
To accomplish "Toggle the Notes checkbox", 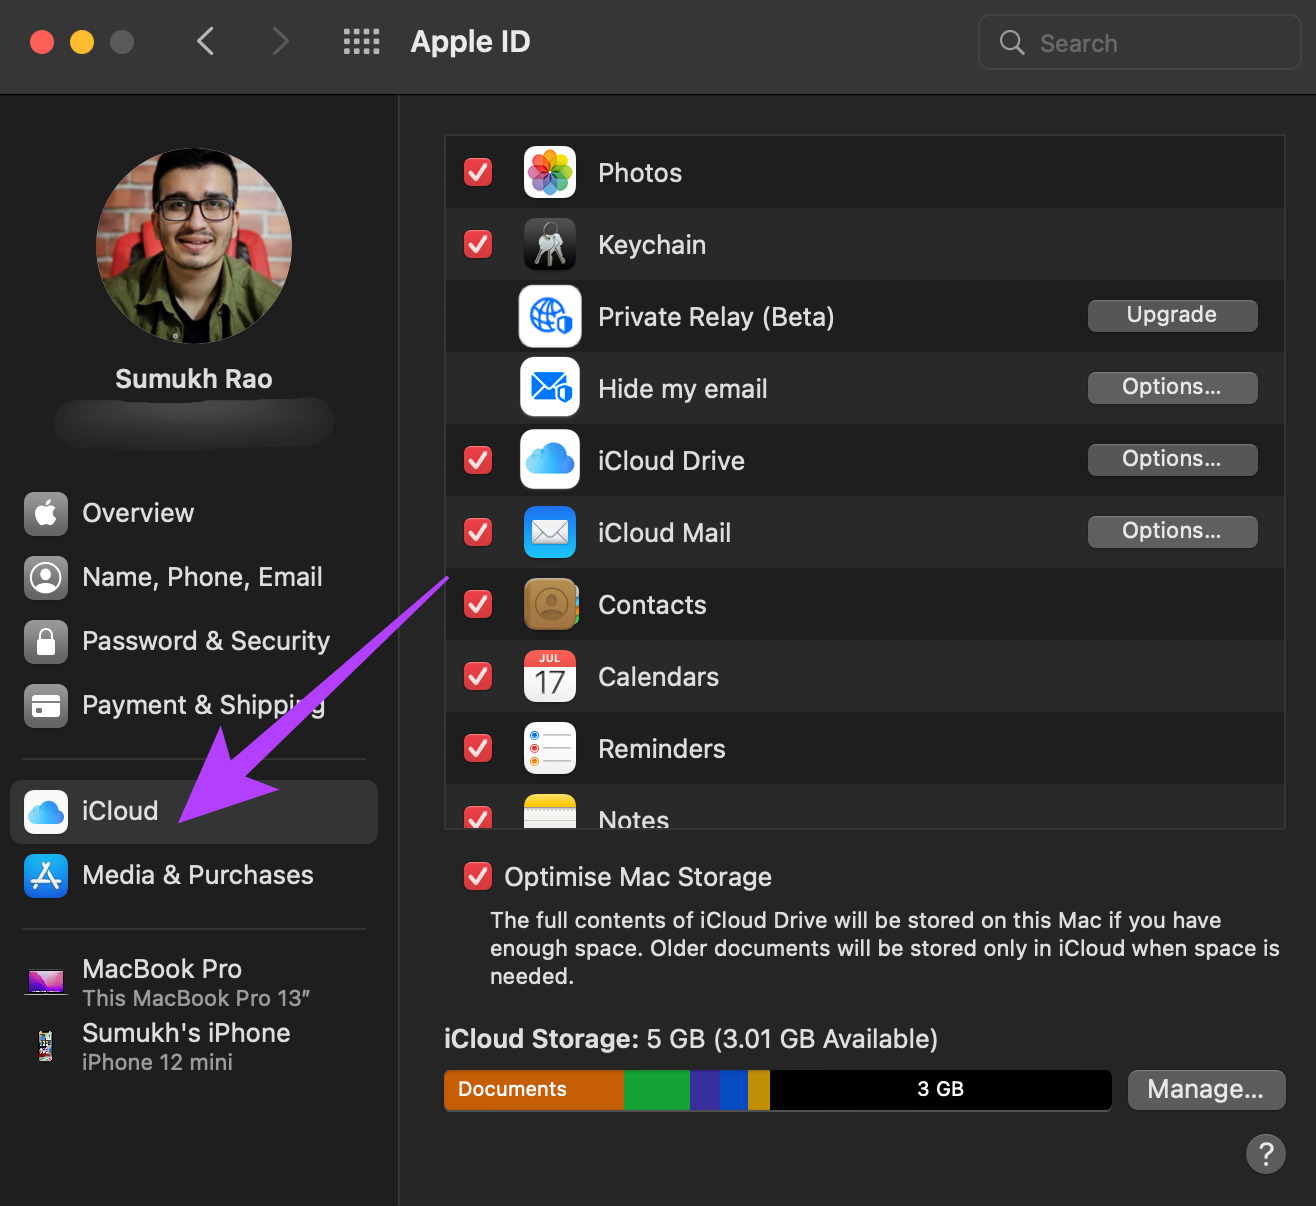I will 478,817.
